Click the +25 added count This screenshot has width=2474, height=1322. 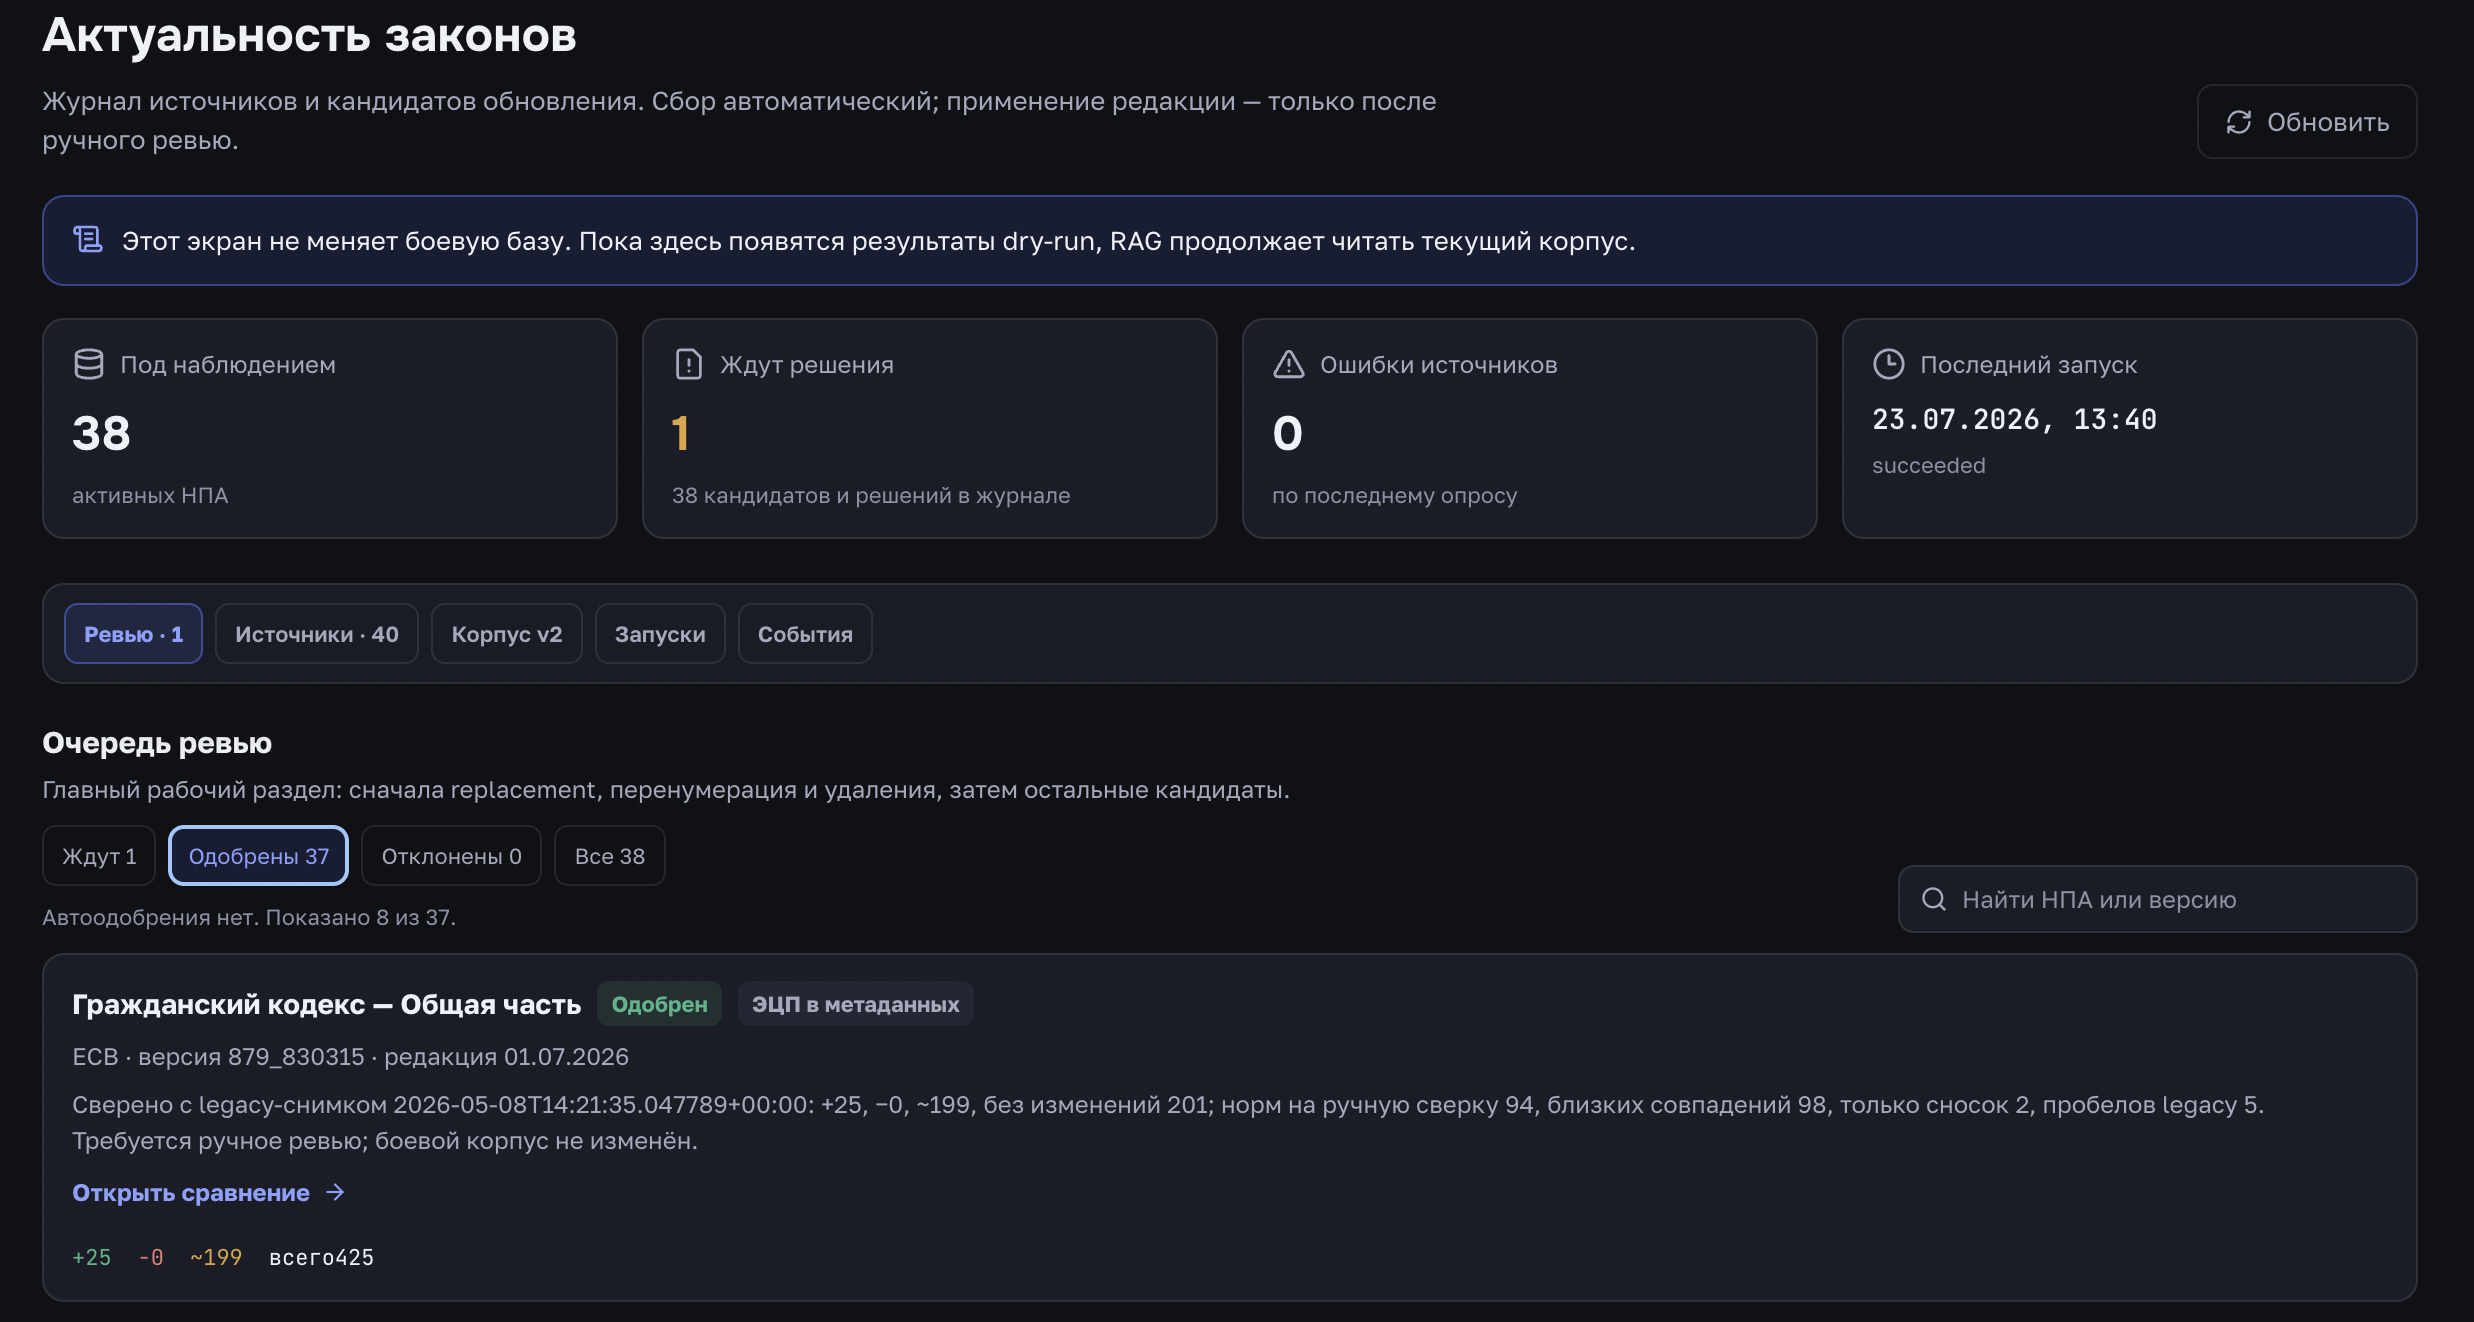tap(92, 1257)
